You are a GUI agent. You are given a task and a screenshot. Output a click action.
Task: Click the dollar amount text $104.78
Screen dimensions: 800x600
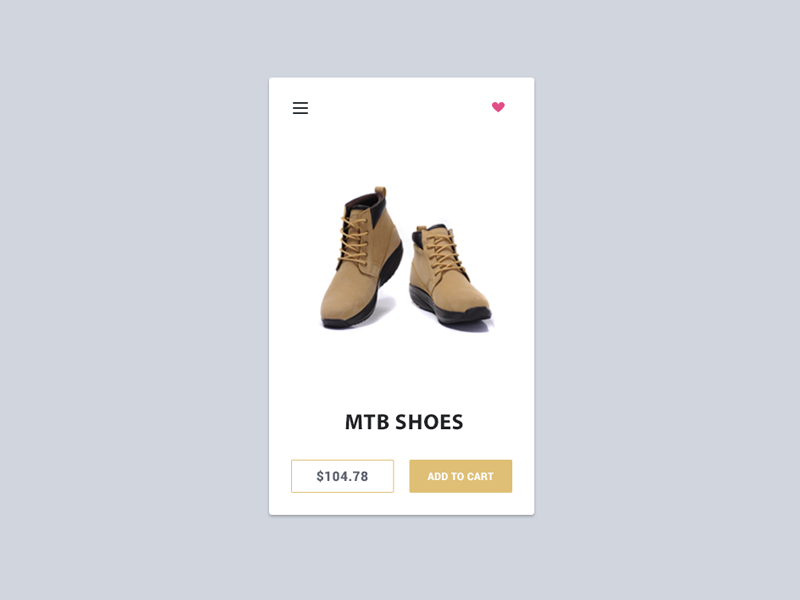pyautogui.click(x=342, y=476)
